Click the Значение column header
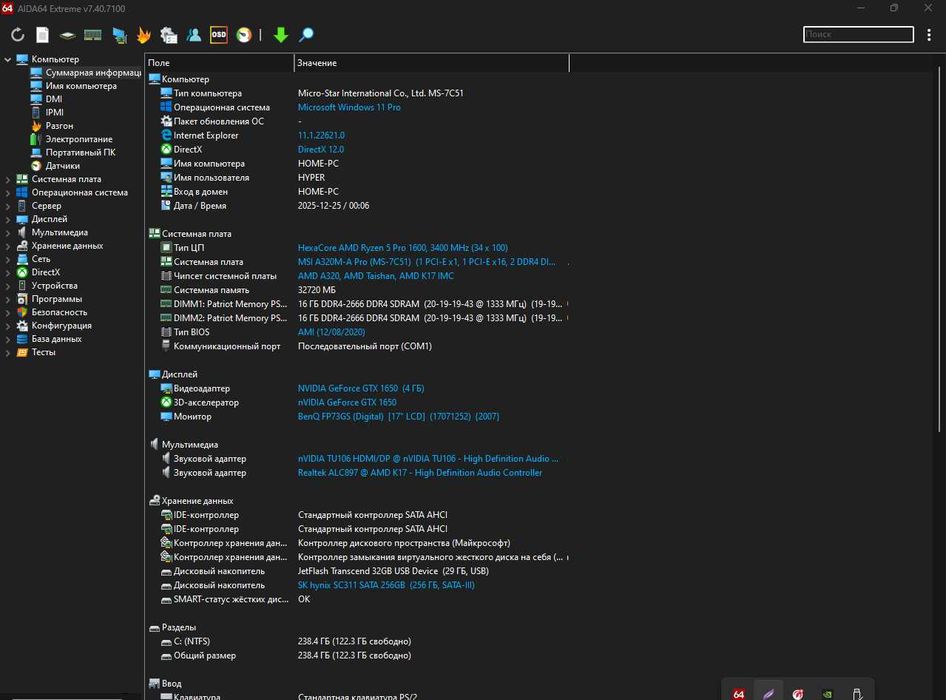The width and height of the screenshot is (946, 700). coord(431,63)
